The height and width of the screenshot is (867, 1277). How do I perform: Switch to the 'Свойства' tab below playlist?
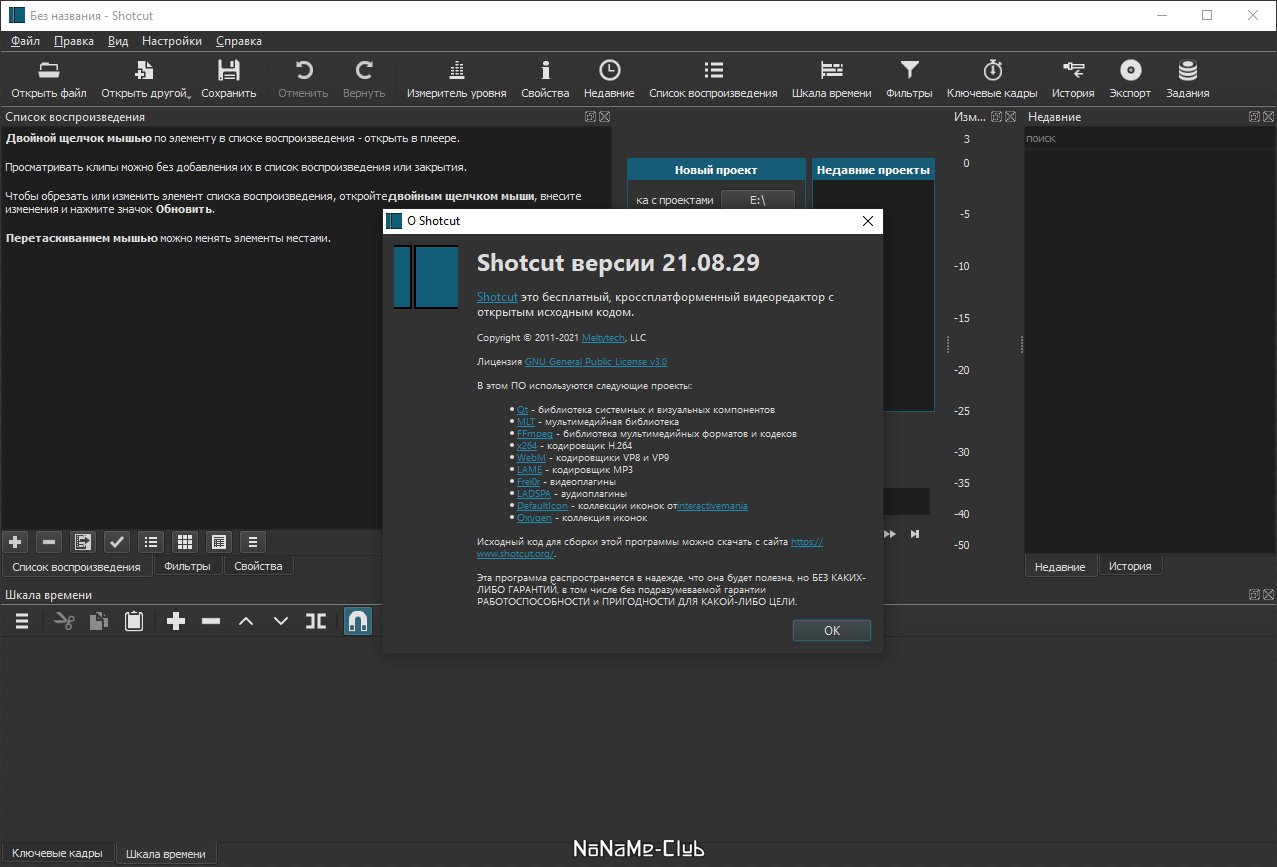click(259, 566)
